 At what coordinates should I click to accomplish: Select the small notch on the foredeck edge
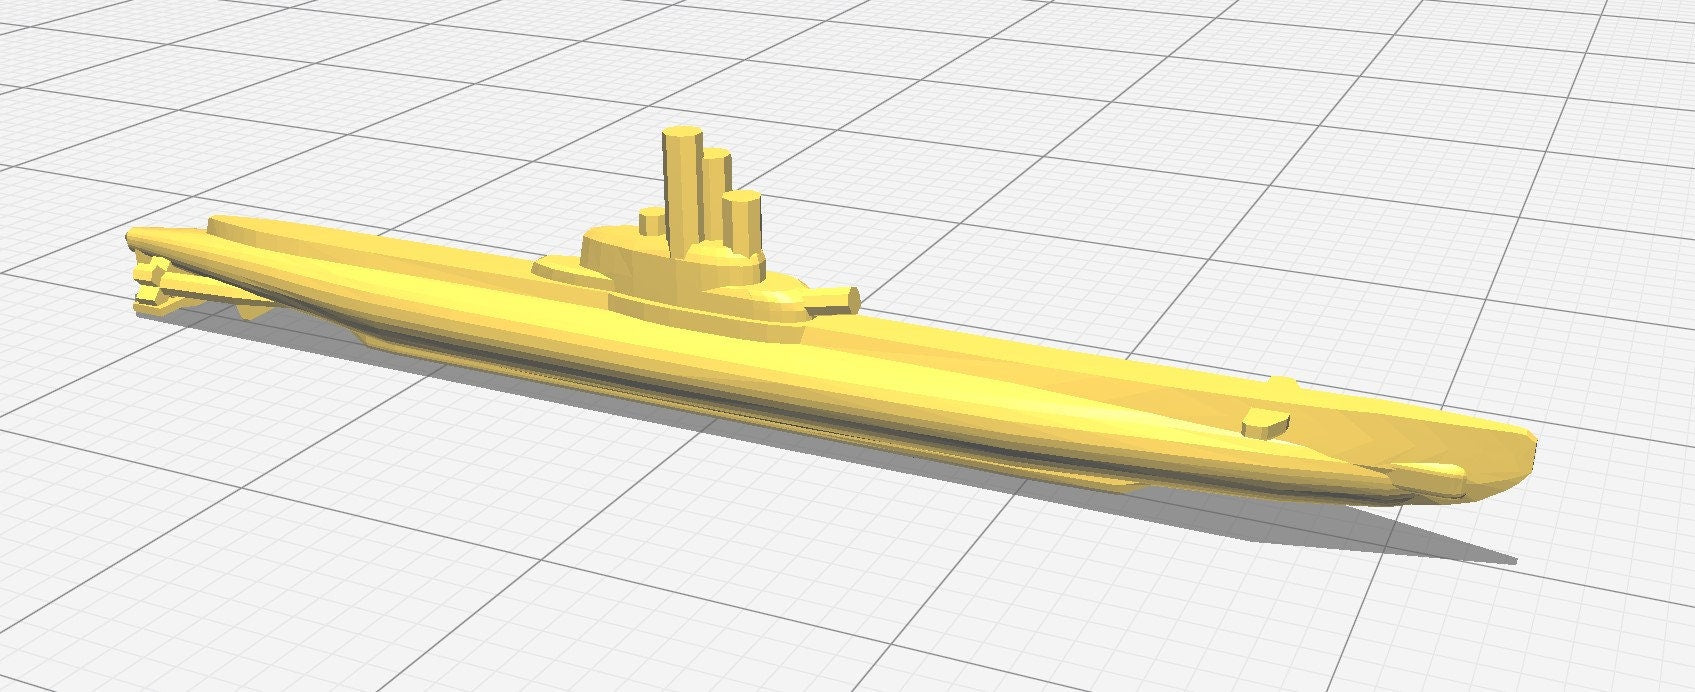tap(1280, 383)
